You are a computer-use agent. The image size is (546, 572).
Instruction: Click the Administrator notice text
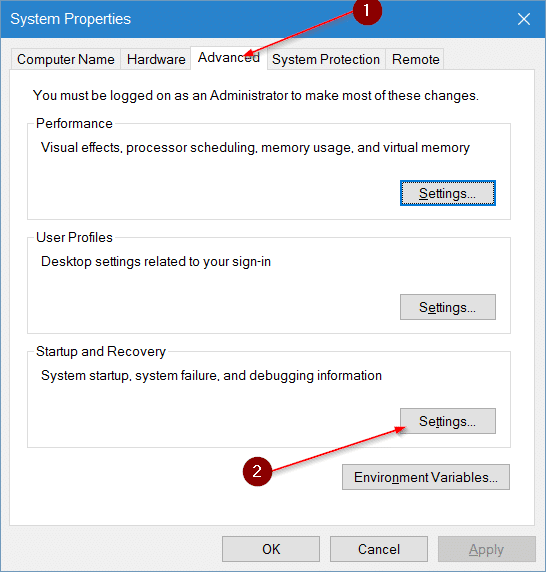(256, 96)
